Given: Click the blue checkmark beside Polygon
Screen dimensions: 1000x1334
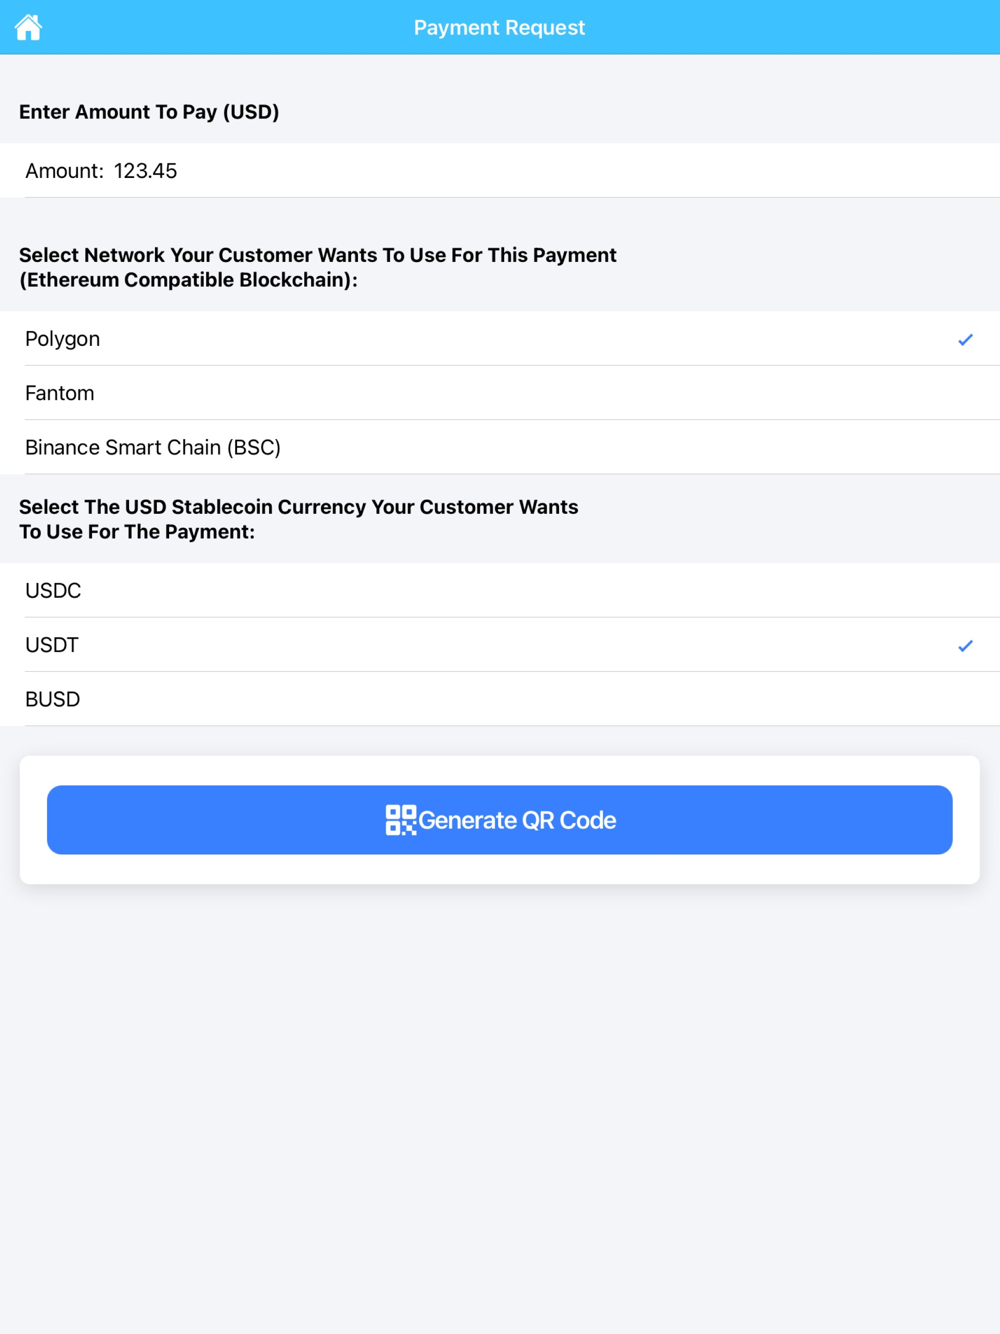Looking at the screenshot, I should coord(965,340).
